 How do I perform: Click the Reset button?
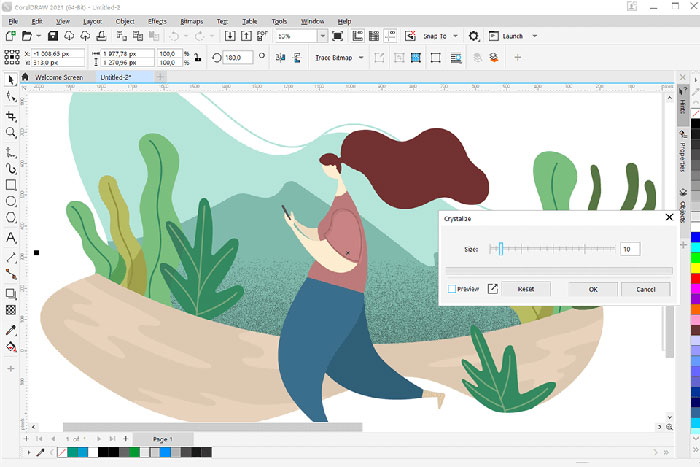pos(526,289)
